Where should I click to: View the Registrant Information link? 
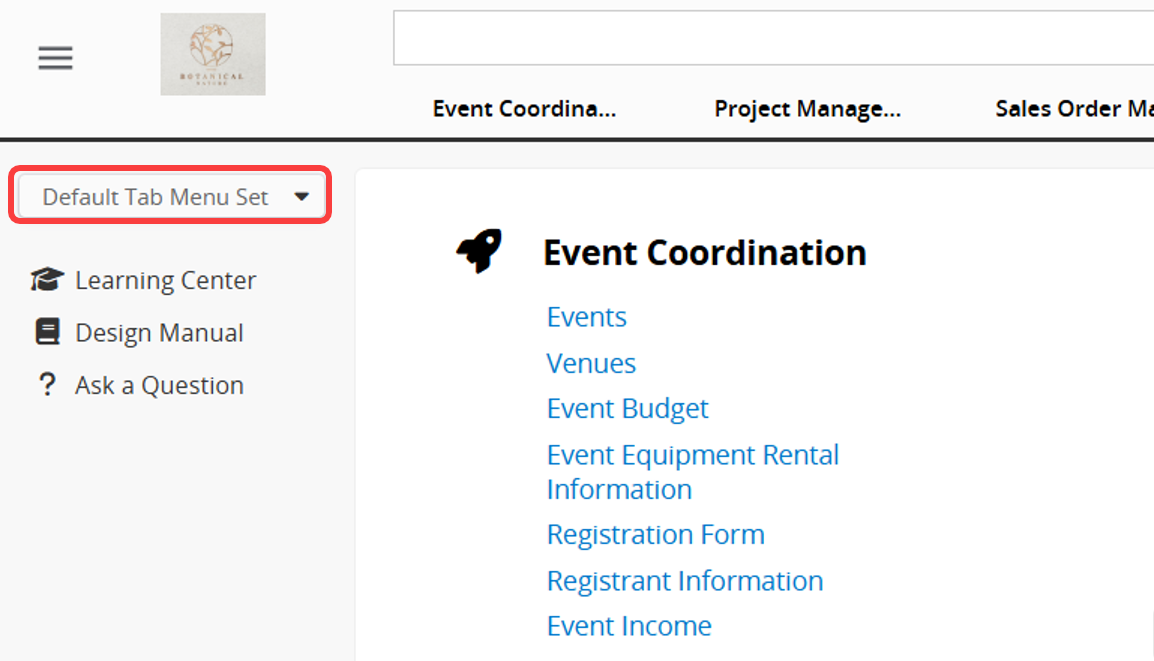pos(684,580)
